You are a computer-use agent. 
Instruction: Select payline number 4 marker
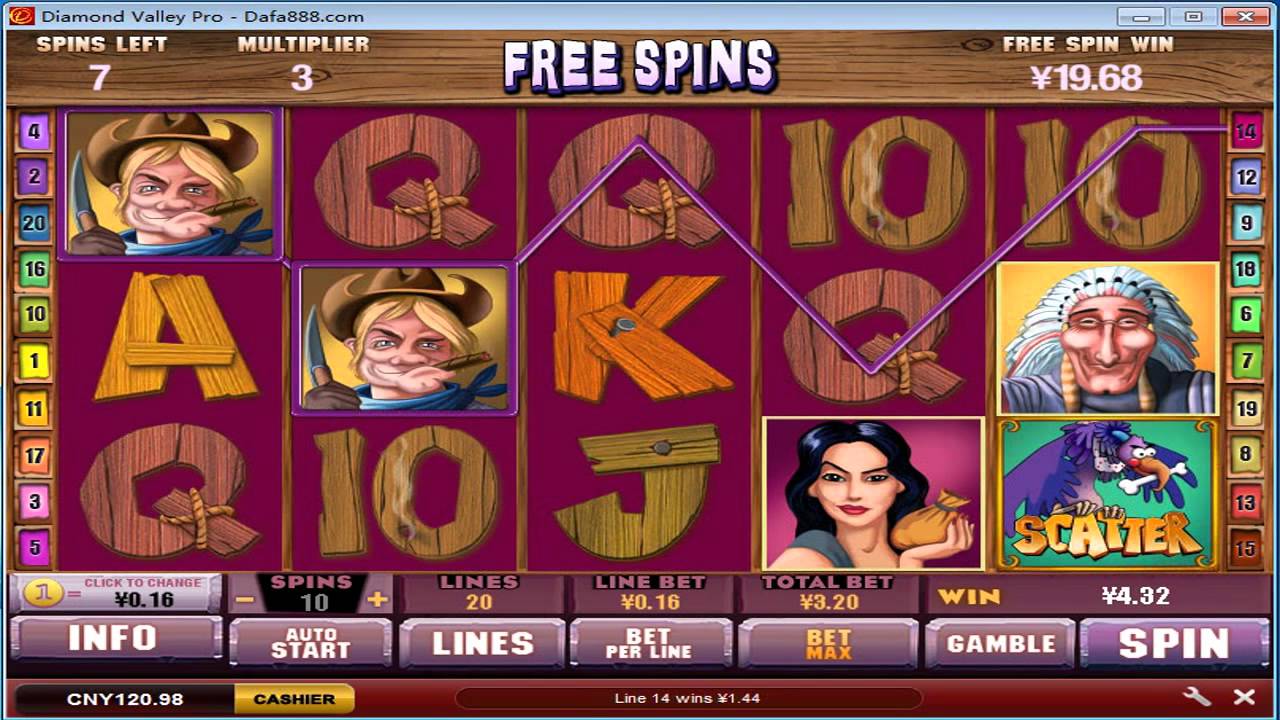pyautogui.click(x=34, y=131)
